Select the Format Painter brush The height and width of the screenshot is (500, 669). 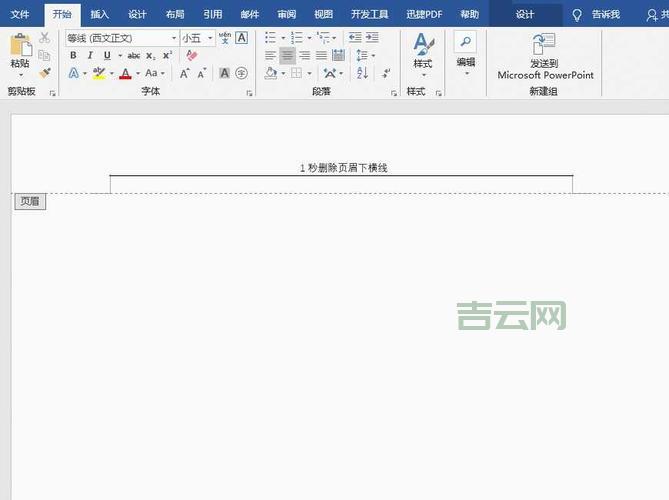44,73
